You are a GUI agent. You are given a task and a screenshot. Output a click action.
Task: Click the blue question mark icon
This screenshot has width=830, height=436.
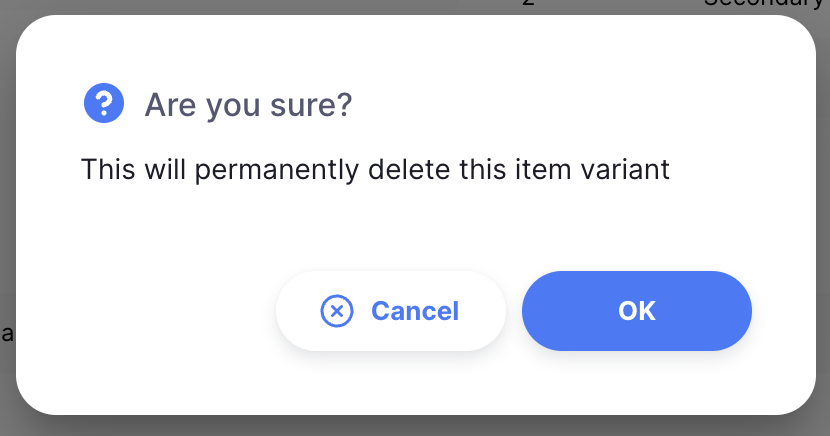(x=104, y=103)
